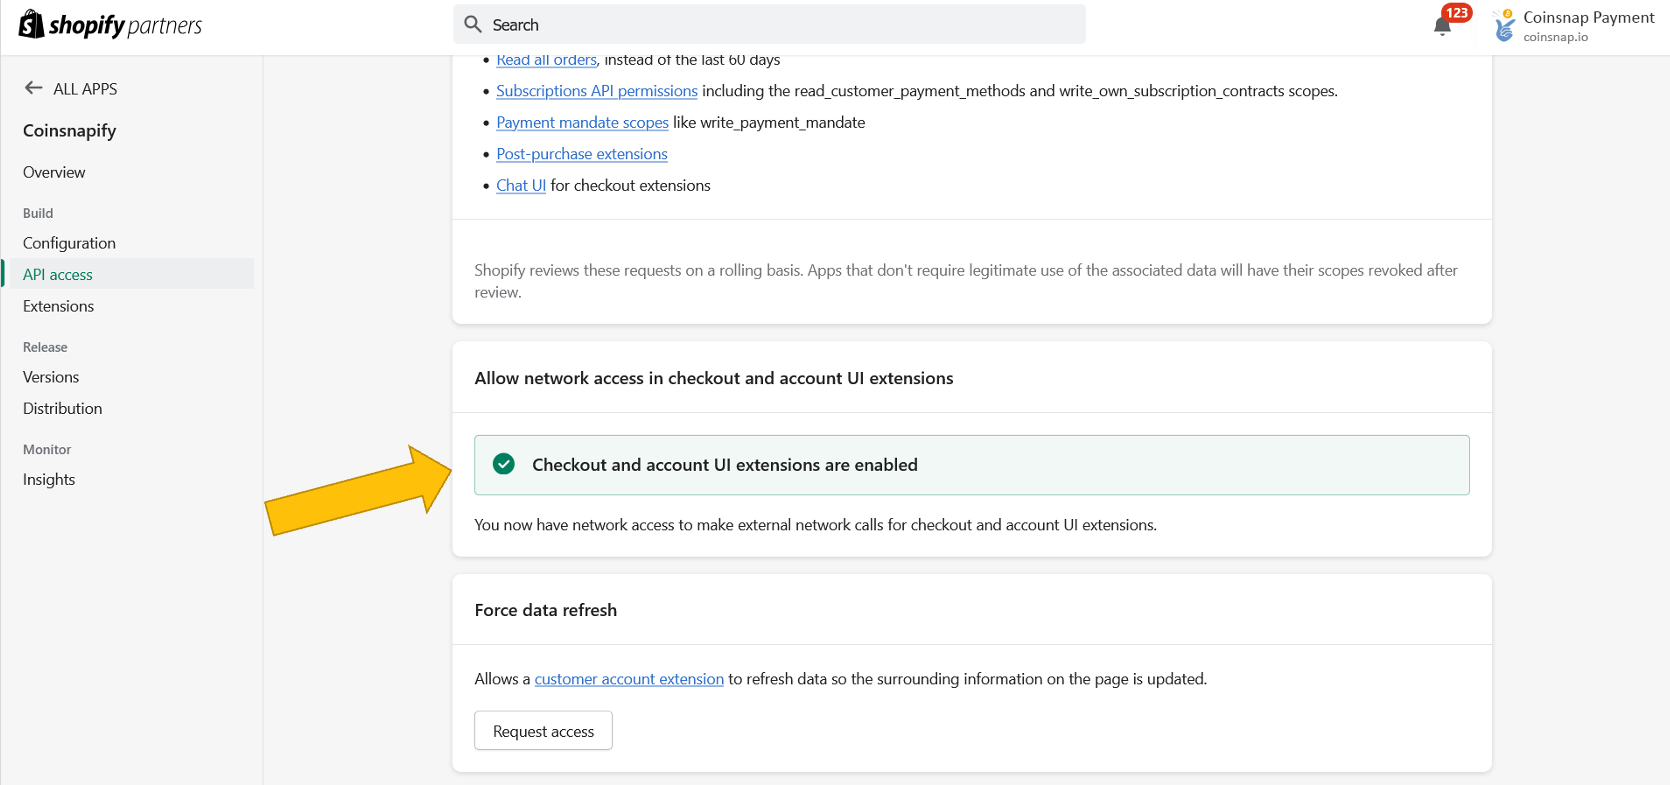Go back to ALL APPS
Viewport: 1670px width, 785px height.
[x=71, y=88]
